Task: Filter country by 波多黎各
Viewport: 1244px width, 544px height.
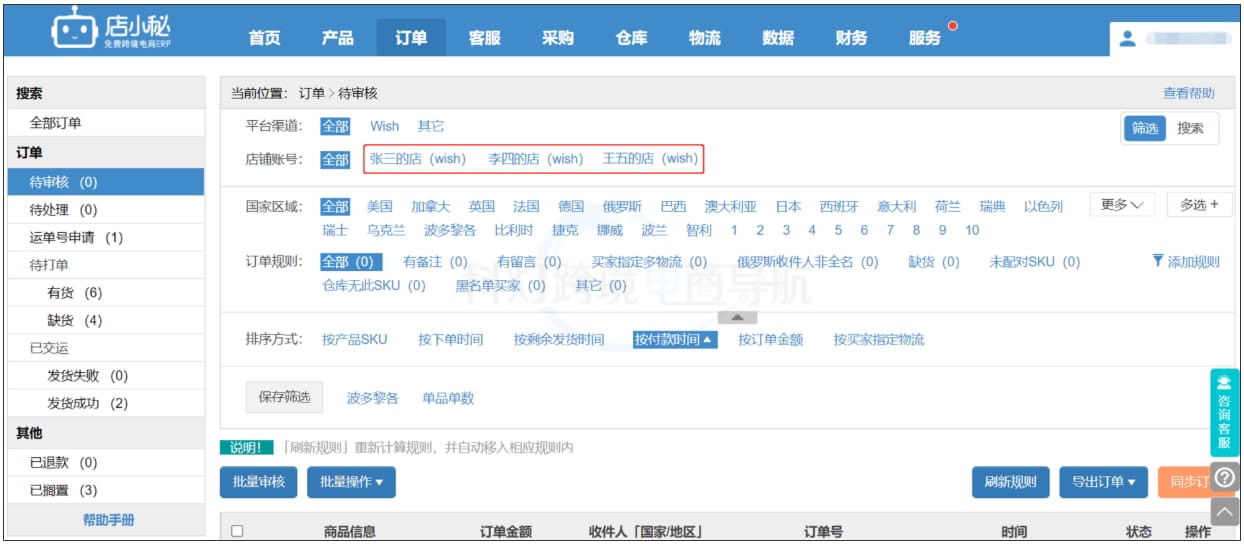Action: 450,230
